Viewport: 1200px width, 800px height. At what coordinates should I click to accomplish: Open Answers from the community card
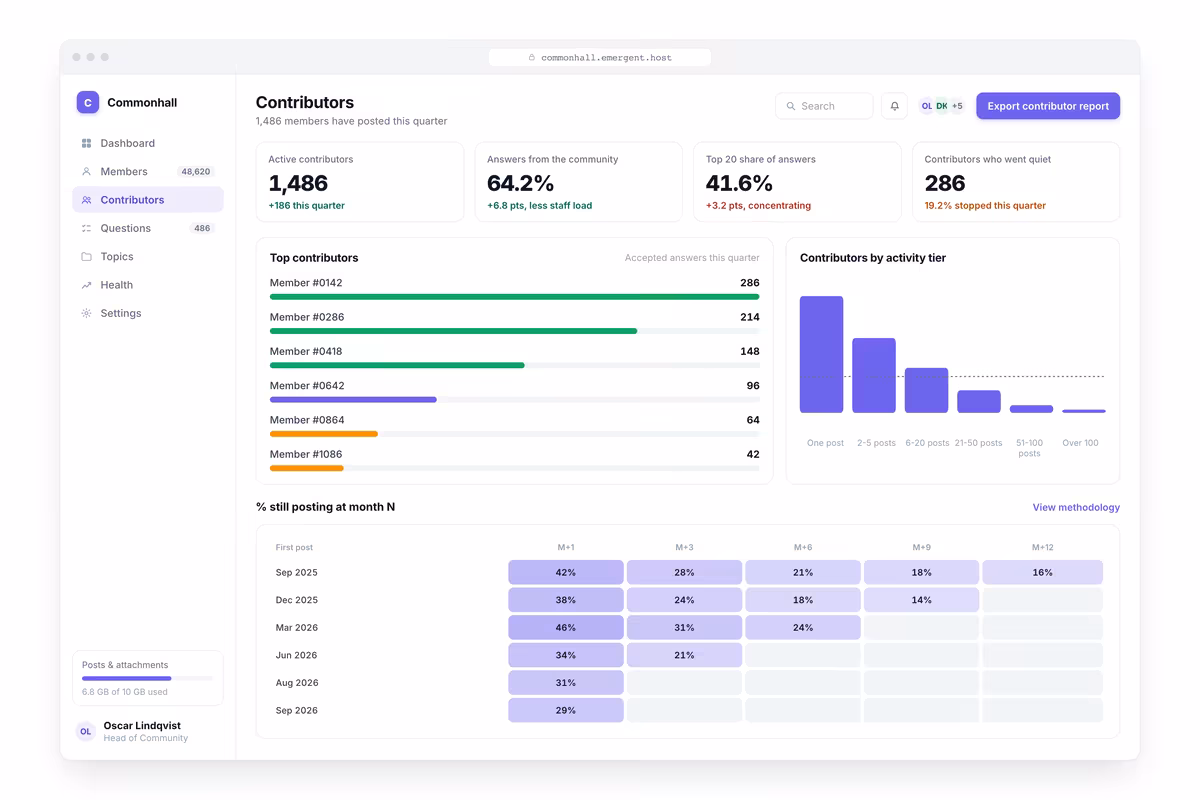point(578,182)
